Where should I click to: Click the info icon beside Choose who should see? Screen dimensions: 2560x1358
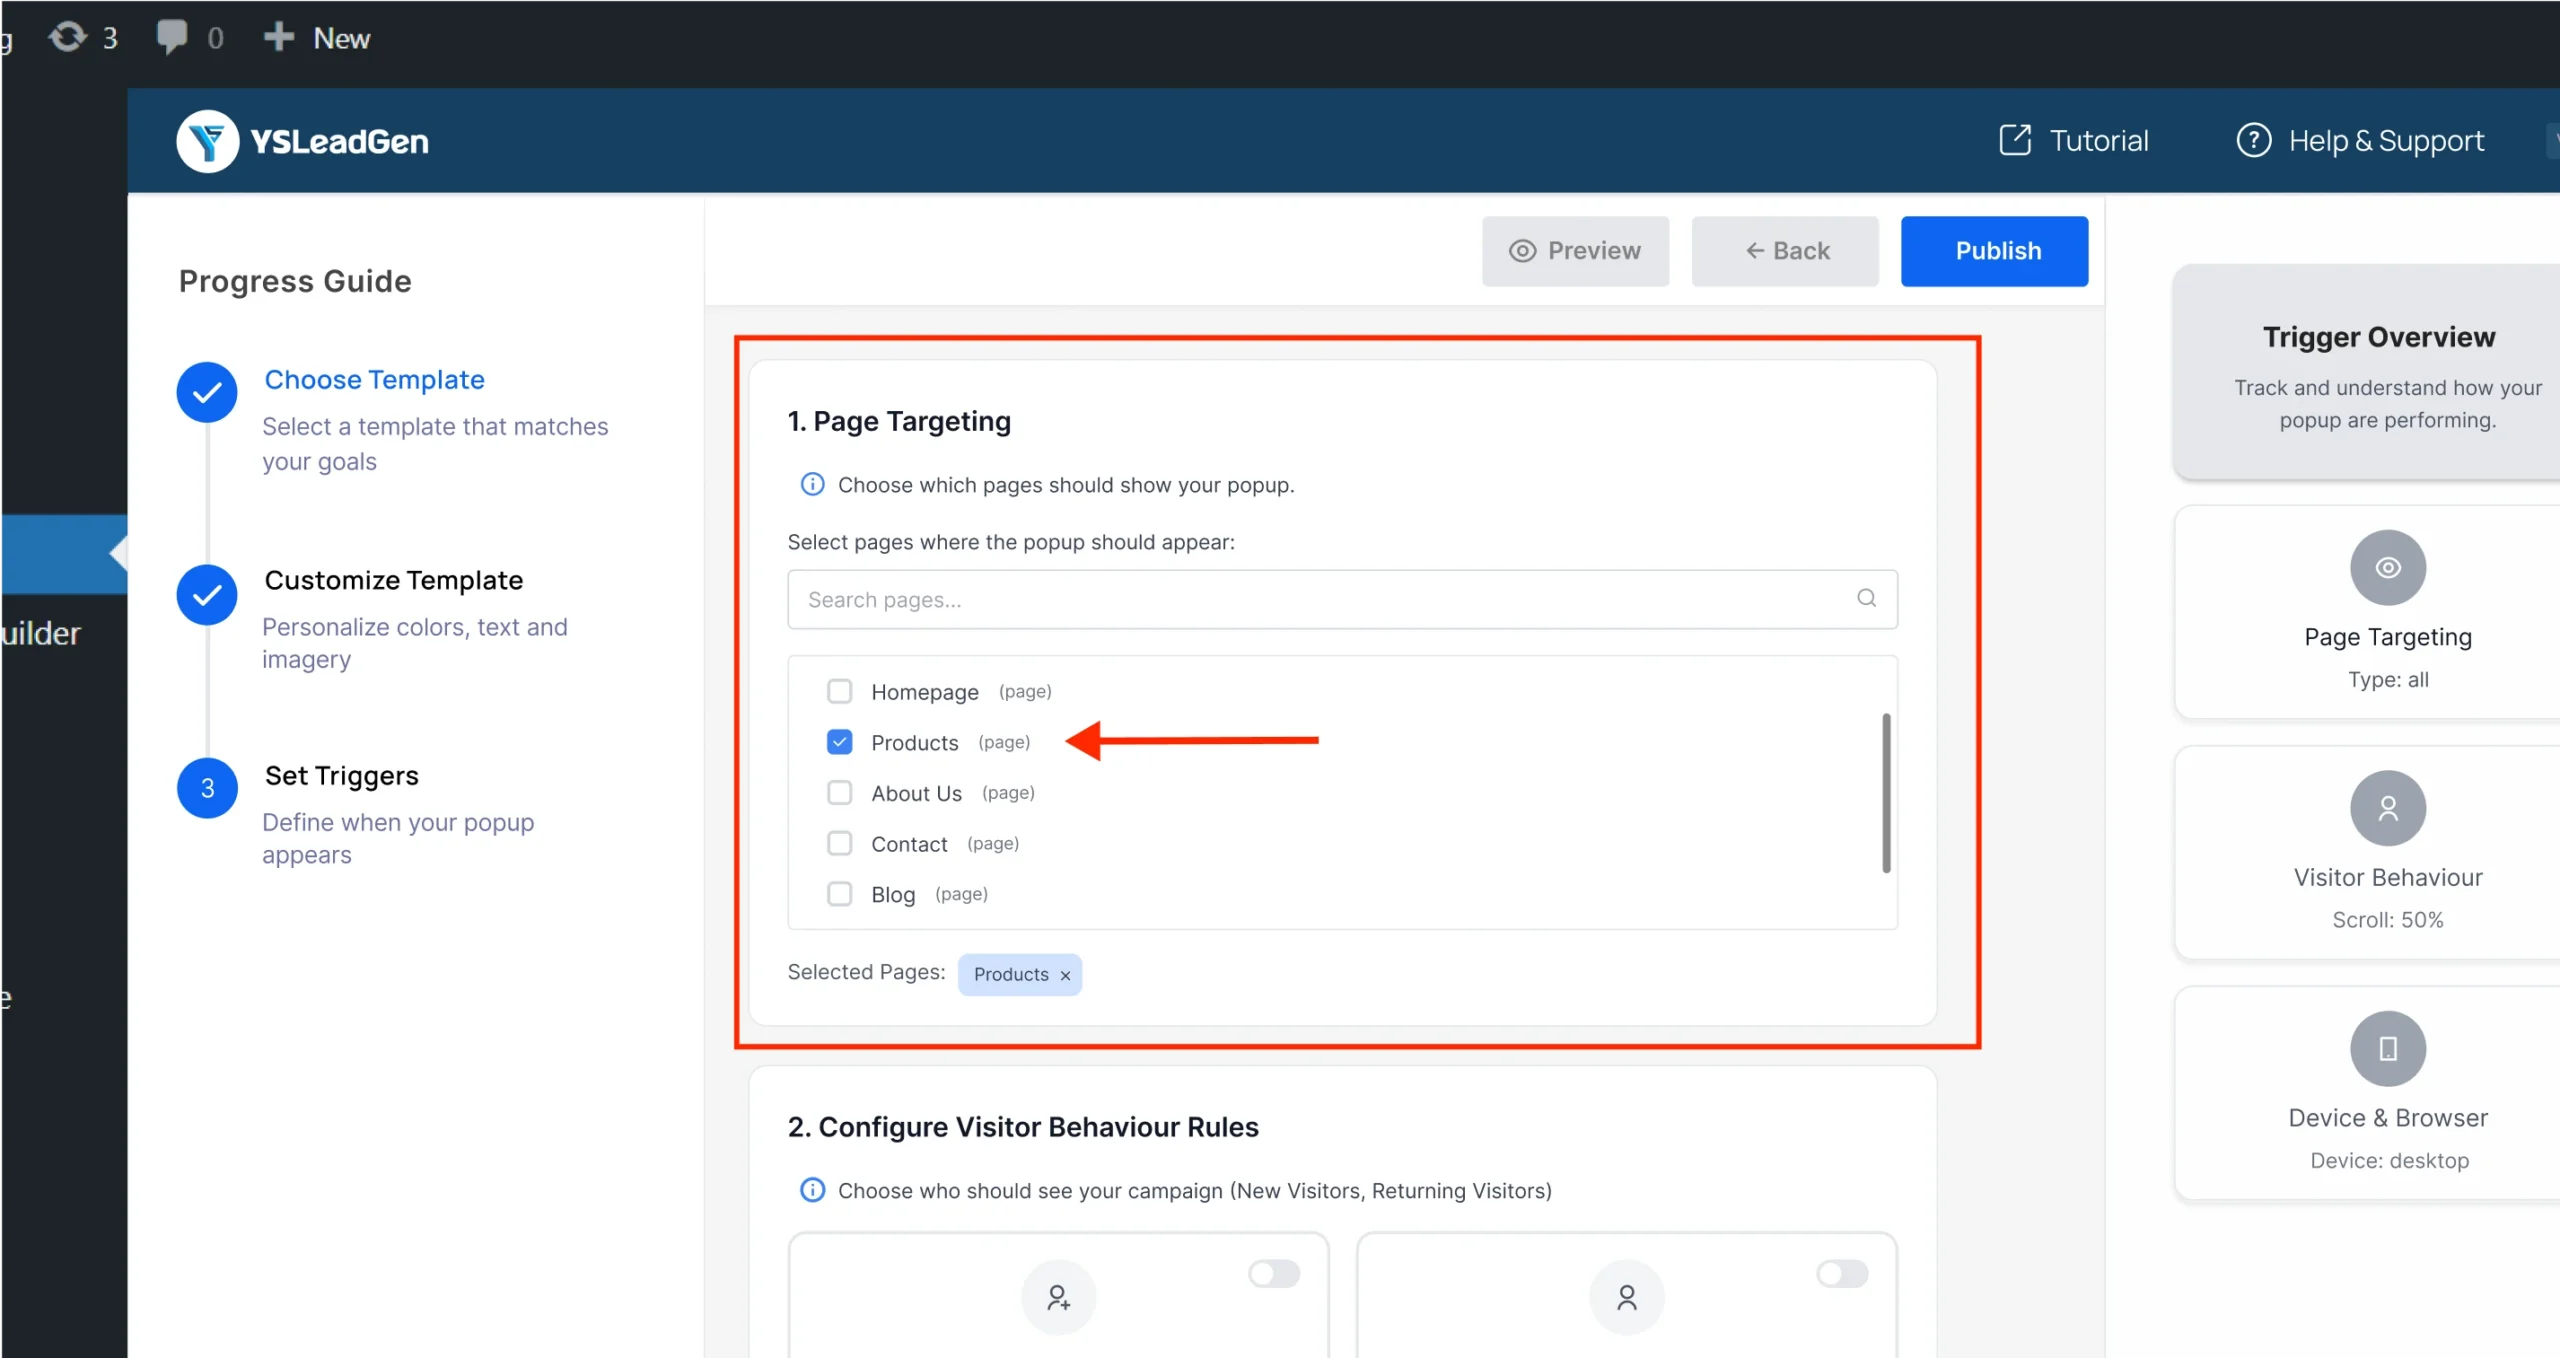pos(812,1190)
